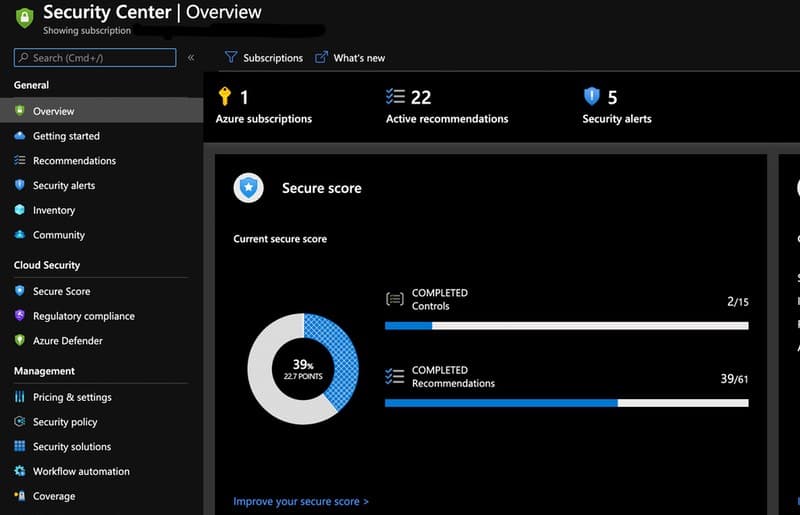800x515 pixels.
Task: Collapse the sidebar with double chevron
Action: (191, 58)
